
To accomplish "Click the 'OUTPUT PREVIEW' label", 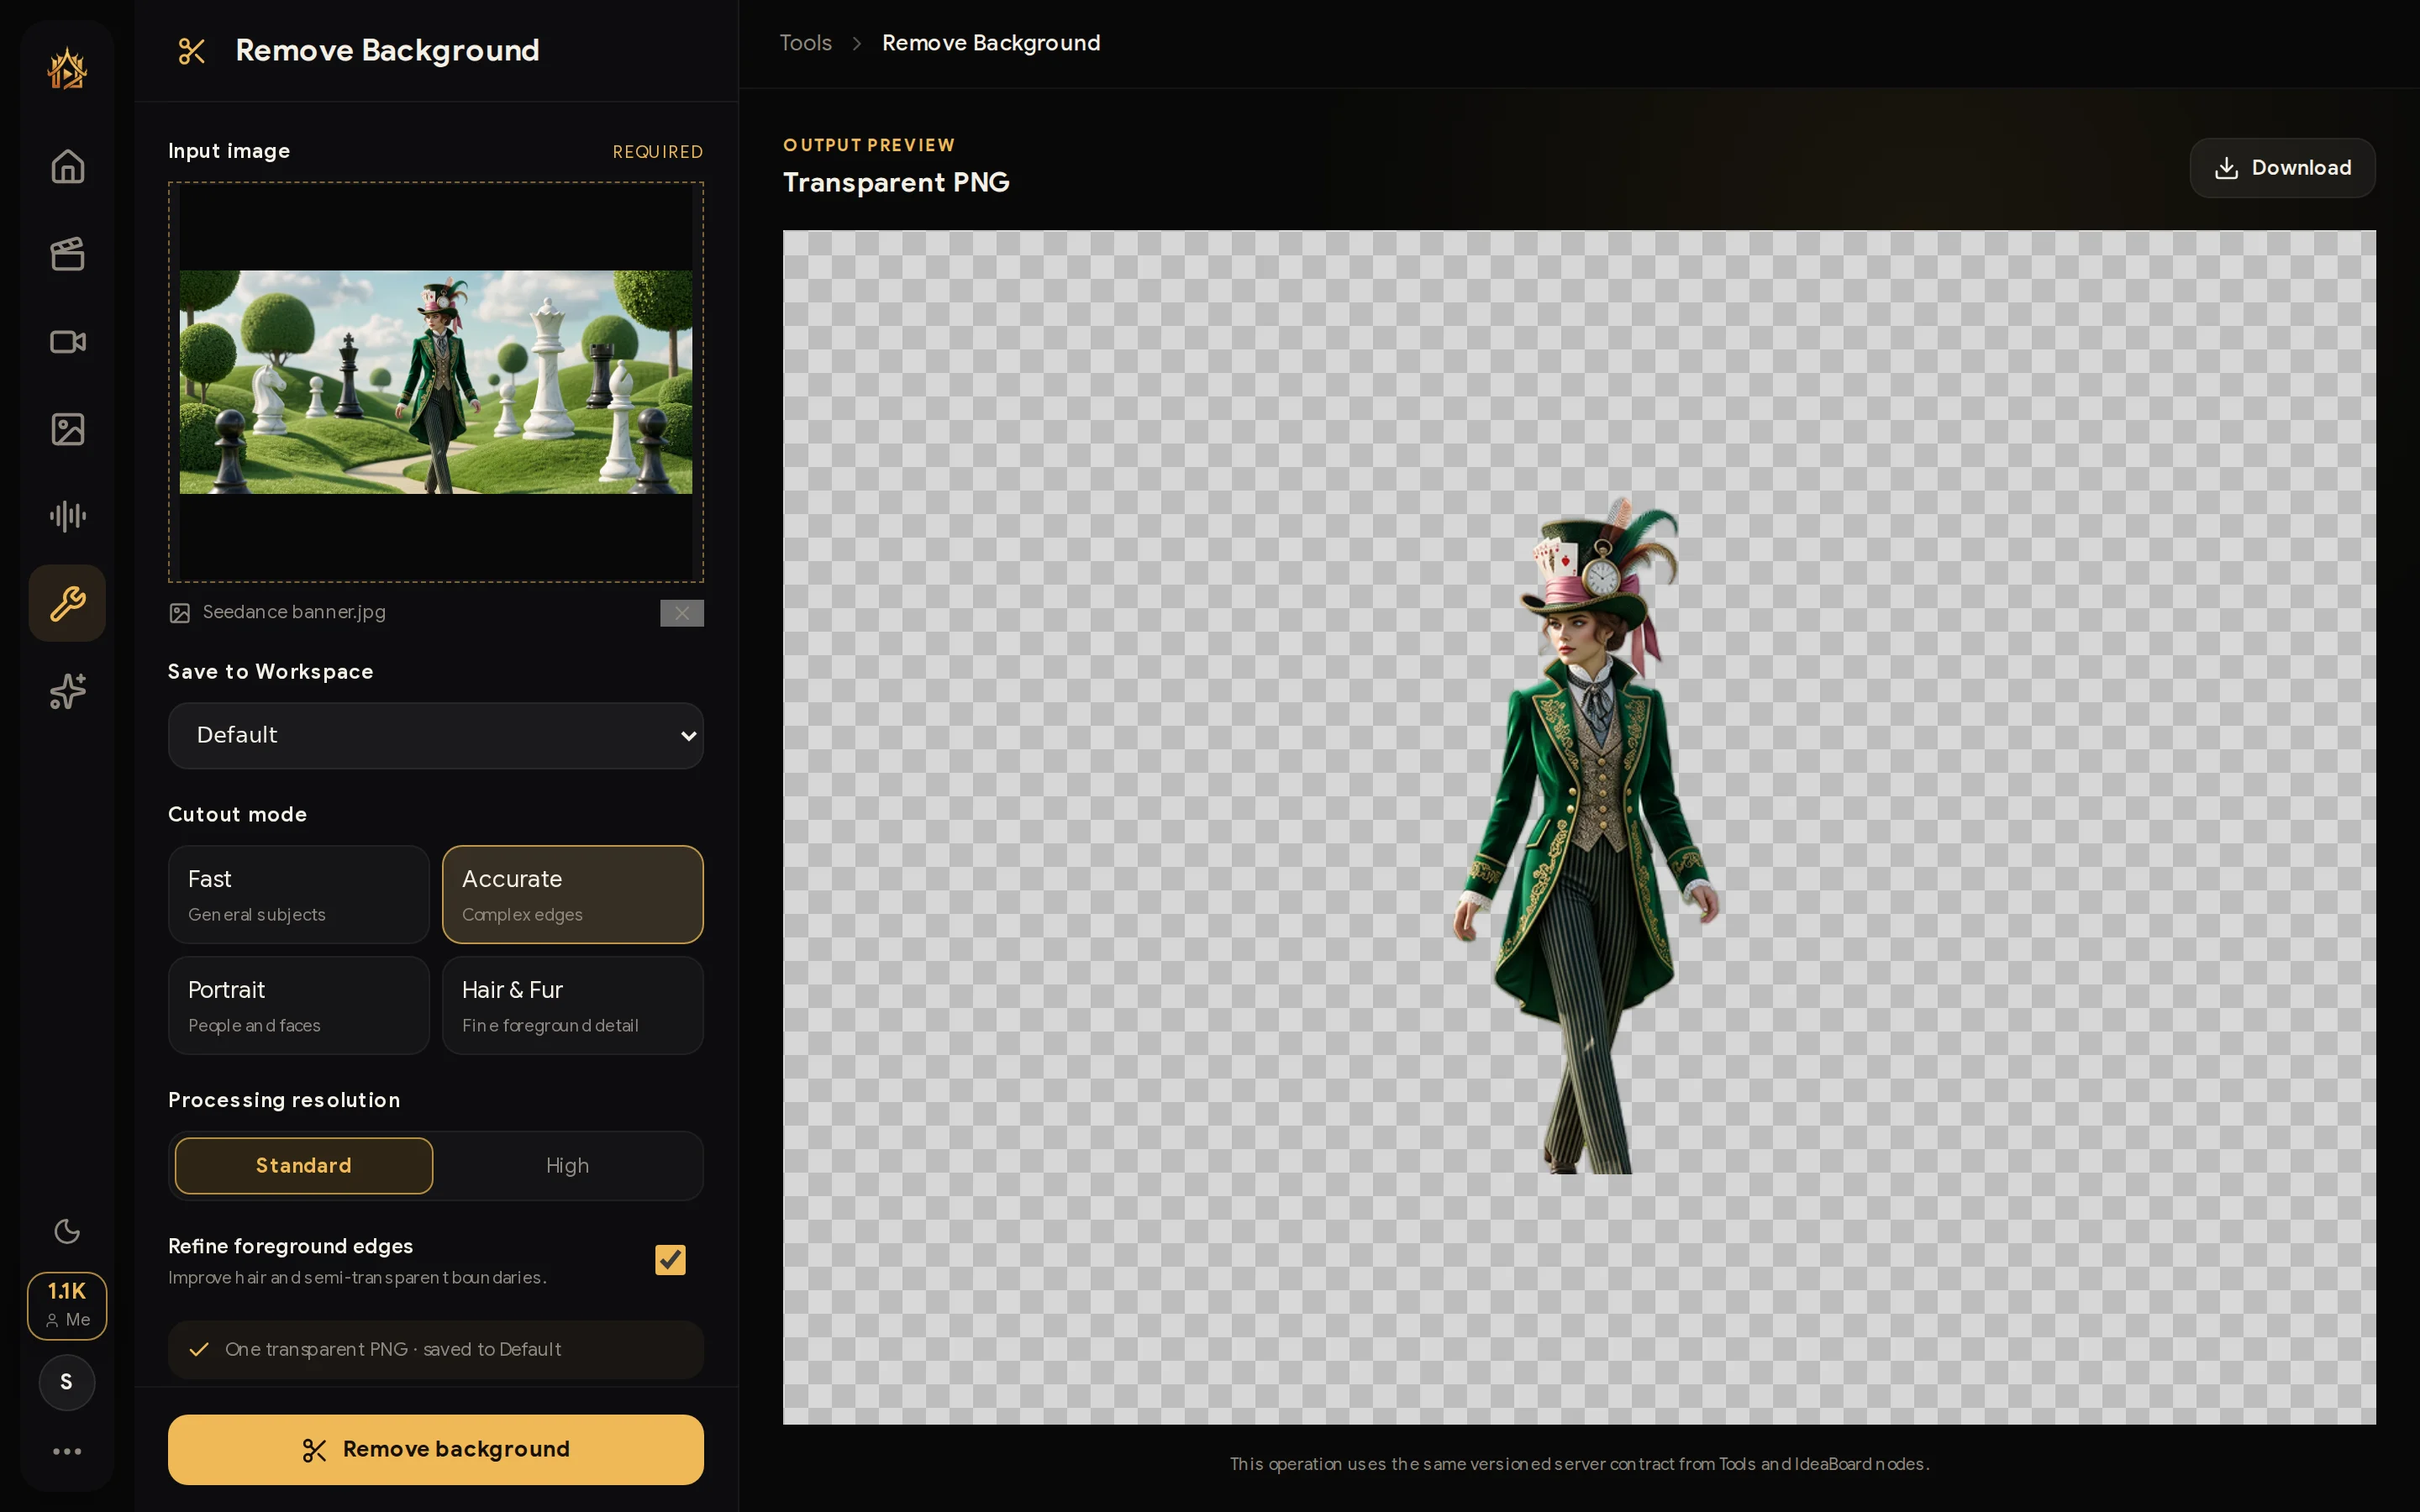I will pos(869,145).
